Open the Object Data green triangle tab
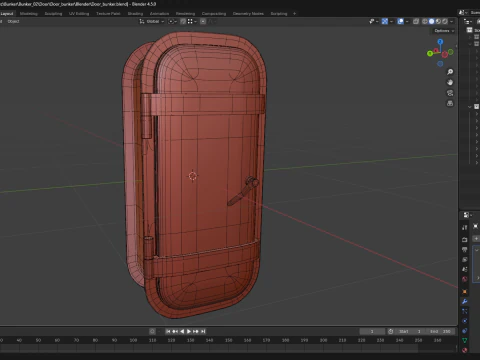 pyautogui.click(x=465, y=340)
